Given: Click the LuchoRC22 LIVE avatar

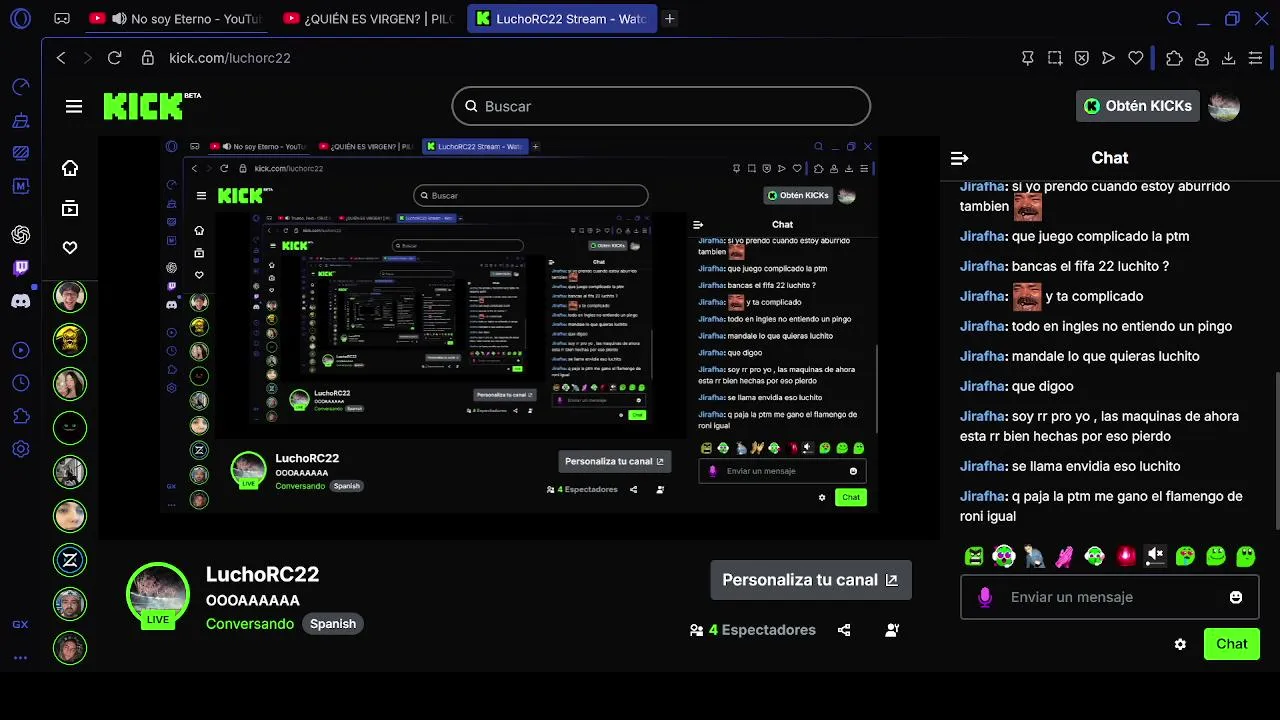Looking at the screenshot, I should [158, 595].
